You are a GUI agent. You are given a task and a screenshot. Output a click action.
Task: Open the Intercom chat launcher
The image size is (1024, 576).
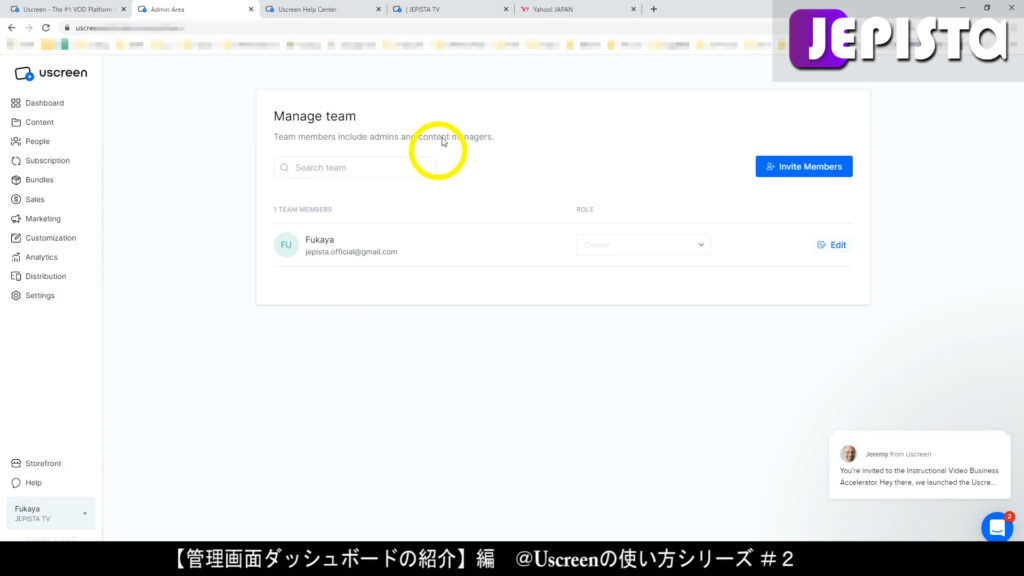(997, 527)
